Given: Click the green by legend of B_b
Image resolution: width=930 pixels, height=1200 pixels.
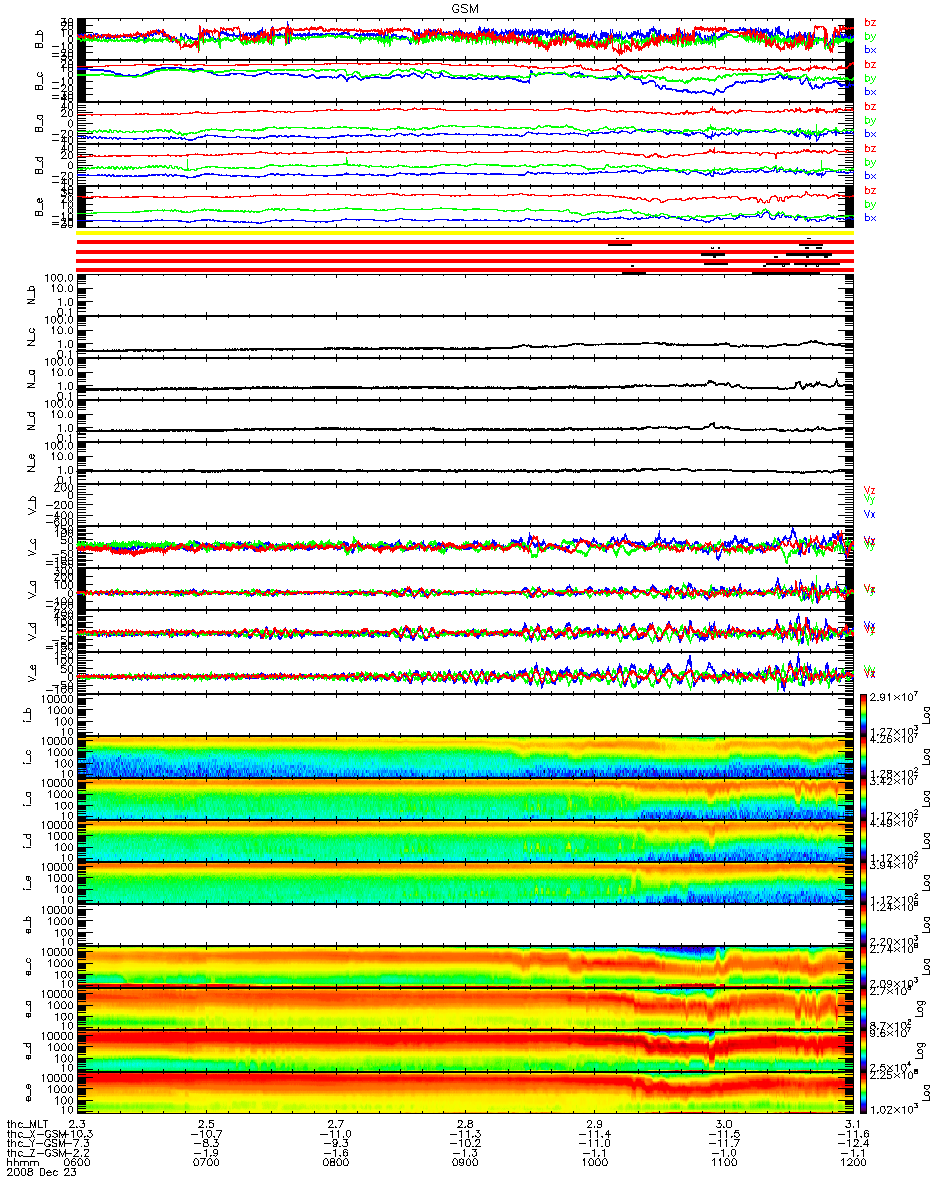Looking at the screenshot, I should coord(870,36).
